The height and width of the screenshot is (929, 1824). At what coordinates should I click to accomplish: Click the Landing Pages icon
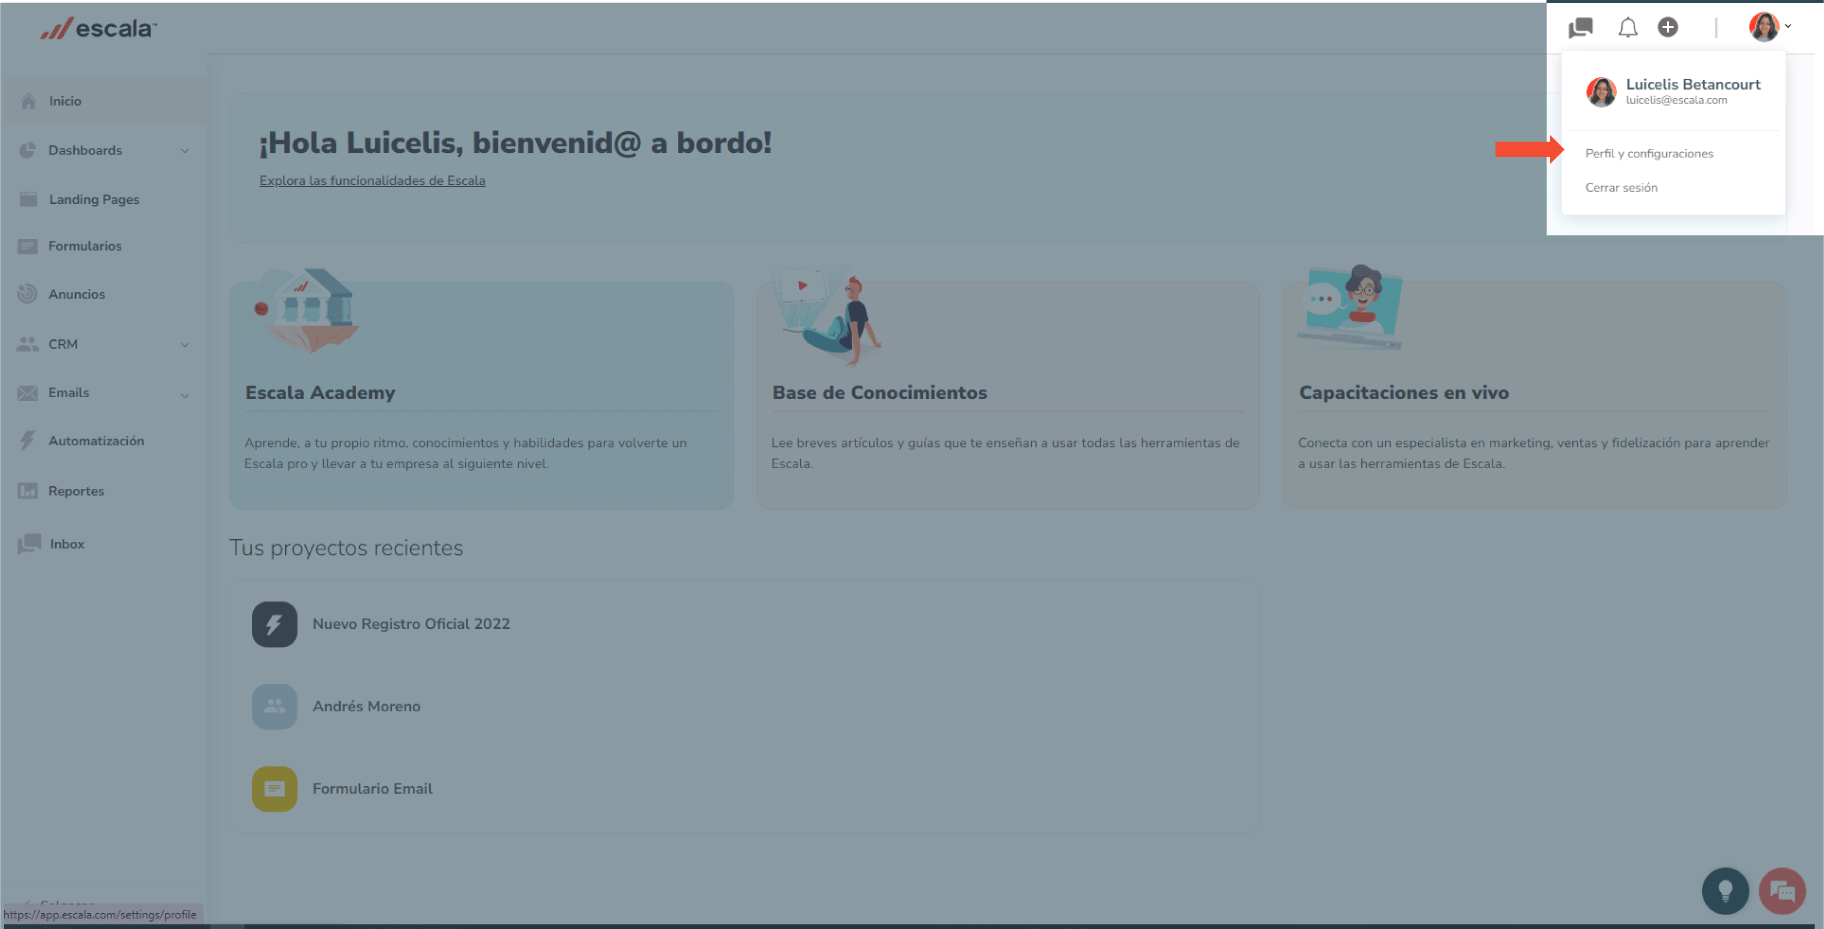28,199
